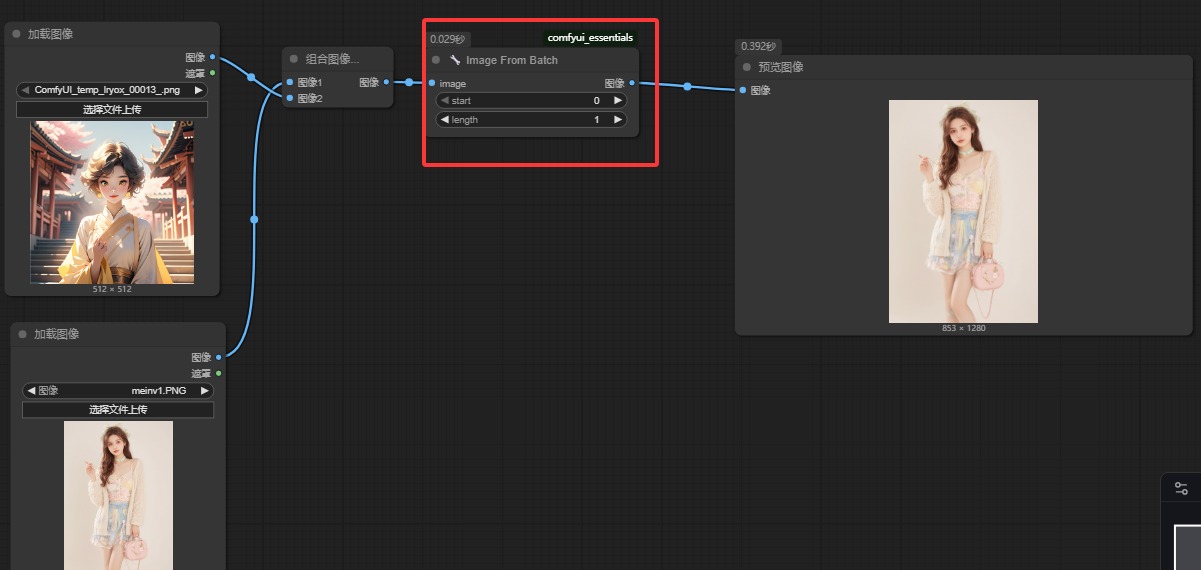The height and width of the screenshot is (570, 1201).
Task: Open the minimap settings sliders icon
Action: tap(1181, 489)
